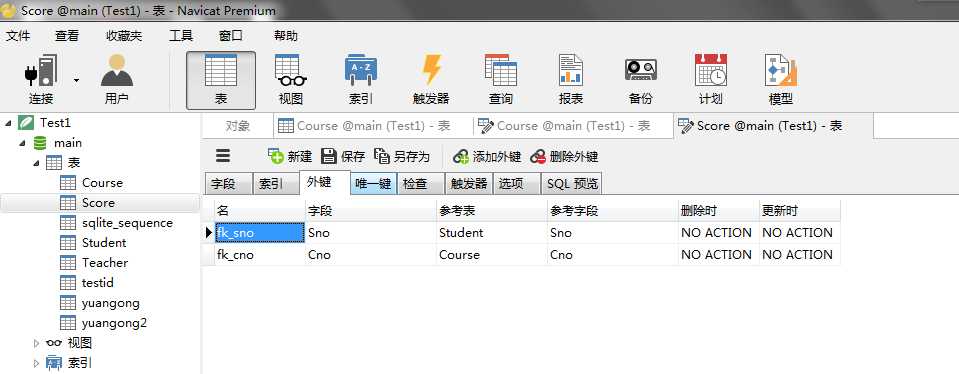This screenshot has width=959, height=374.
Task: Select yuangong2 table in tree
Action: (114, 323)
